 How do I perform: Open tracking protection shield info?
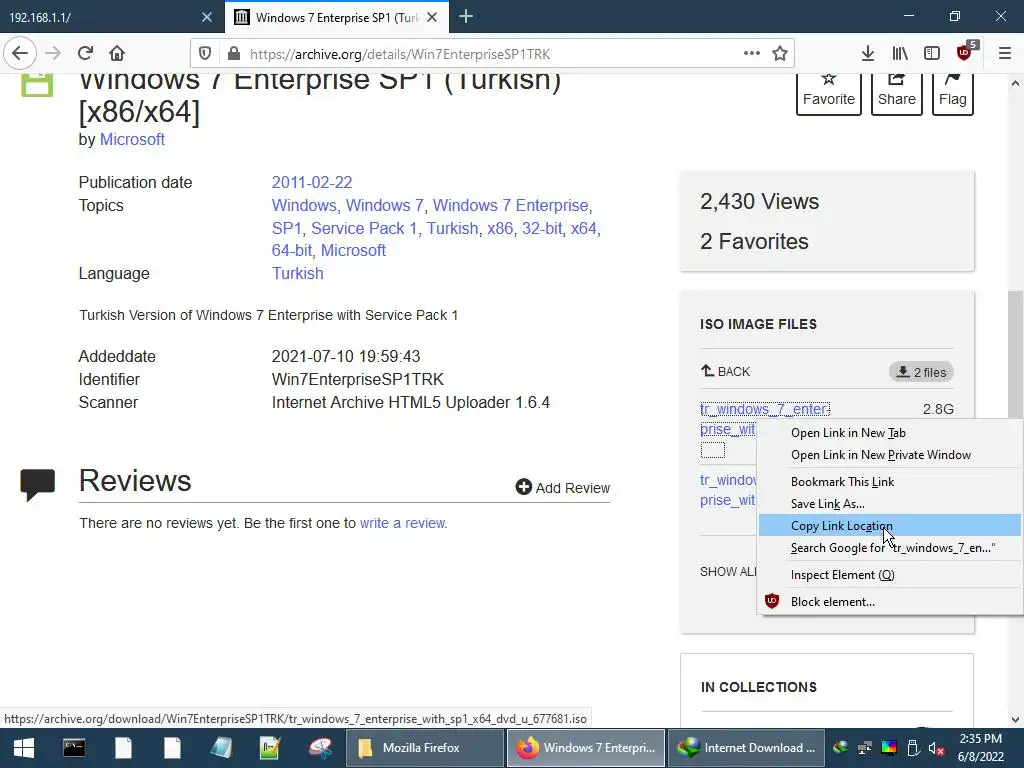(x=205, y=54)
